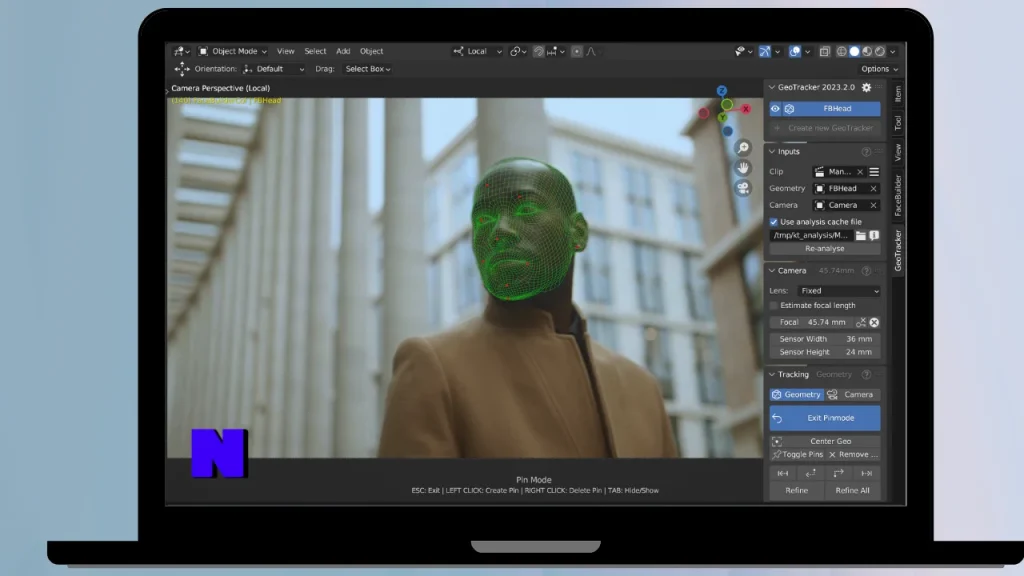1024x576 pixels.
Task: Collapse the Camera panel
Action: (x=773, y=270)
